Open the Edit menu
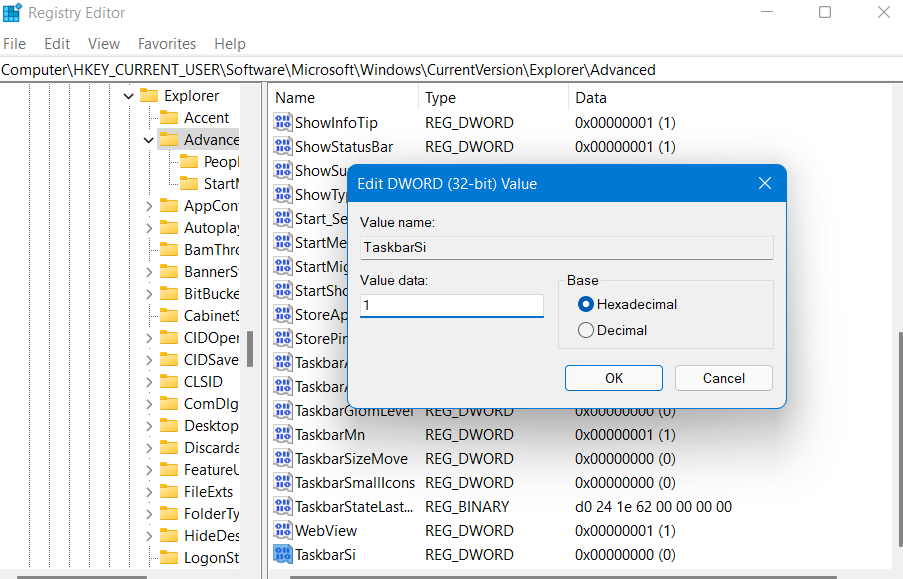The width and height of the screenshot is (903, 579). tap(56, 43)
